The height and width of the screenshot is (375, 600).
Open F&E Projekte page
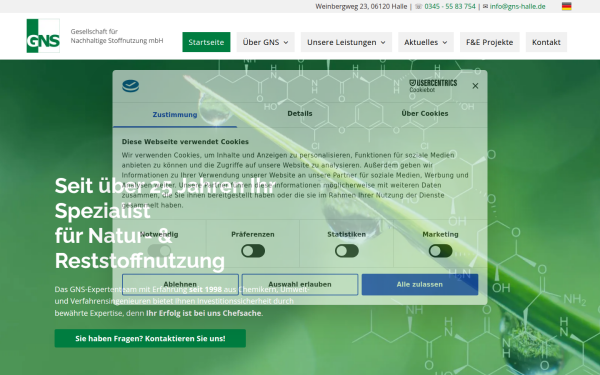(x=489, y=42)
